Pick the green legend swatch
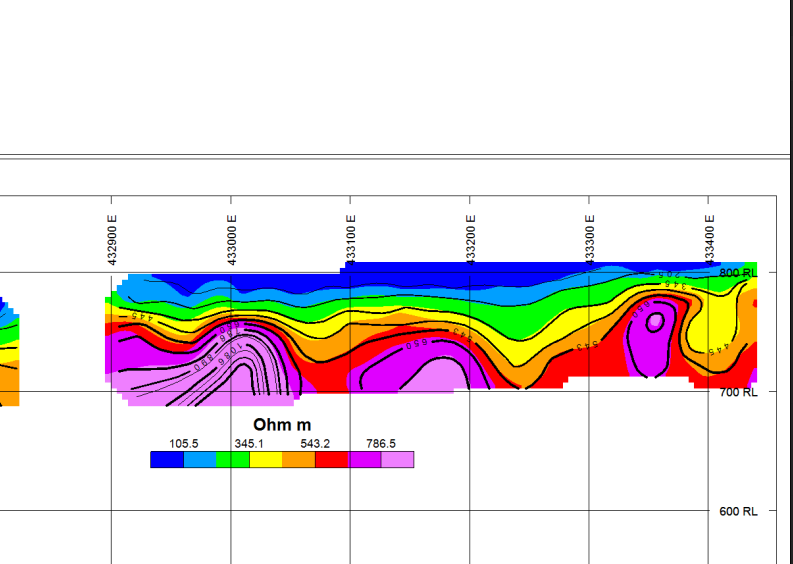 [233, 459]
